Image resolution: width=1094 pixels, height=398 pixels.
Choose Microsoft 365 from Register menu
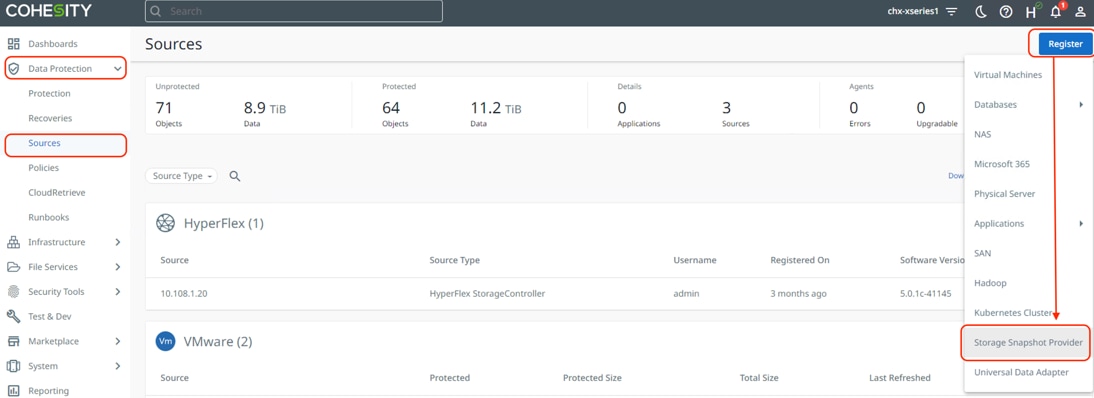point(1002,164)
